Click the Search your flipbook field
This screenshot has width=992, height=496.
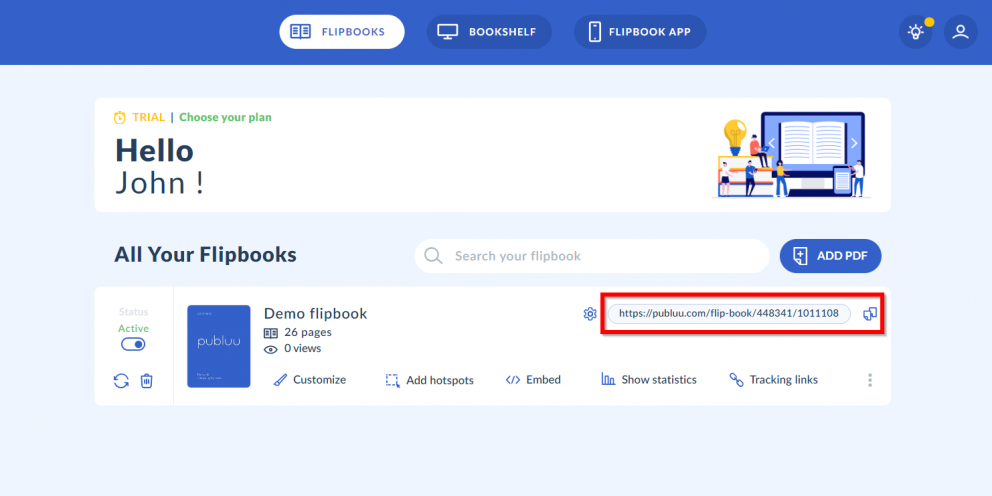[600, 256]
